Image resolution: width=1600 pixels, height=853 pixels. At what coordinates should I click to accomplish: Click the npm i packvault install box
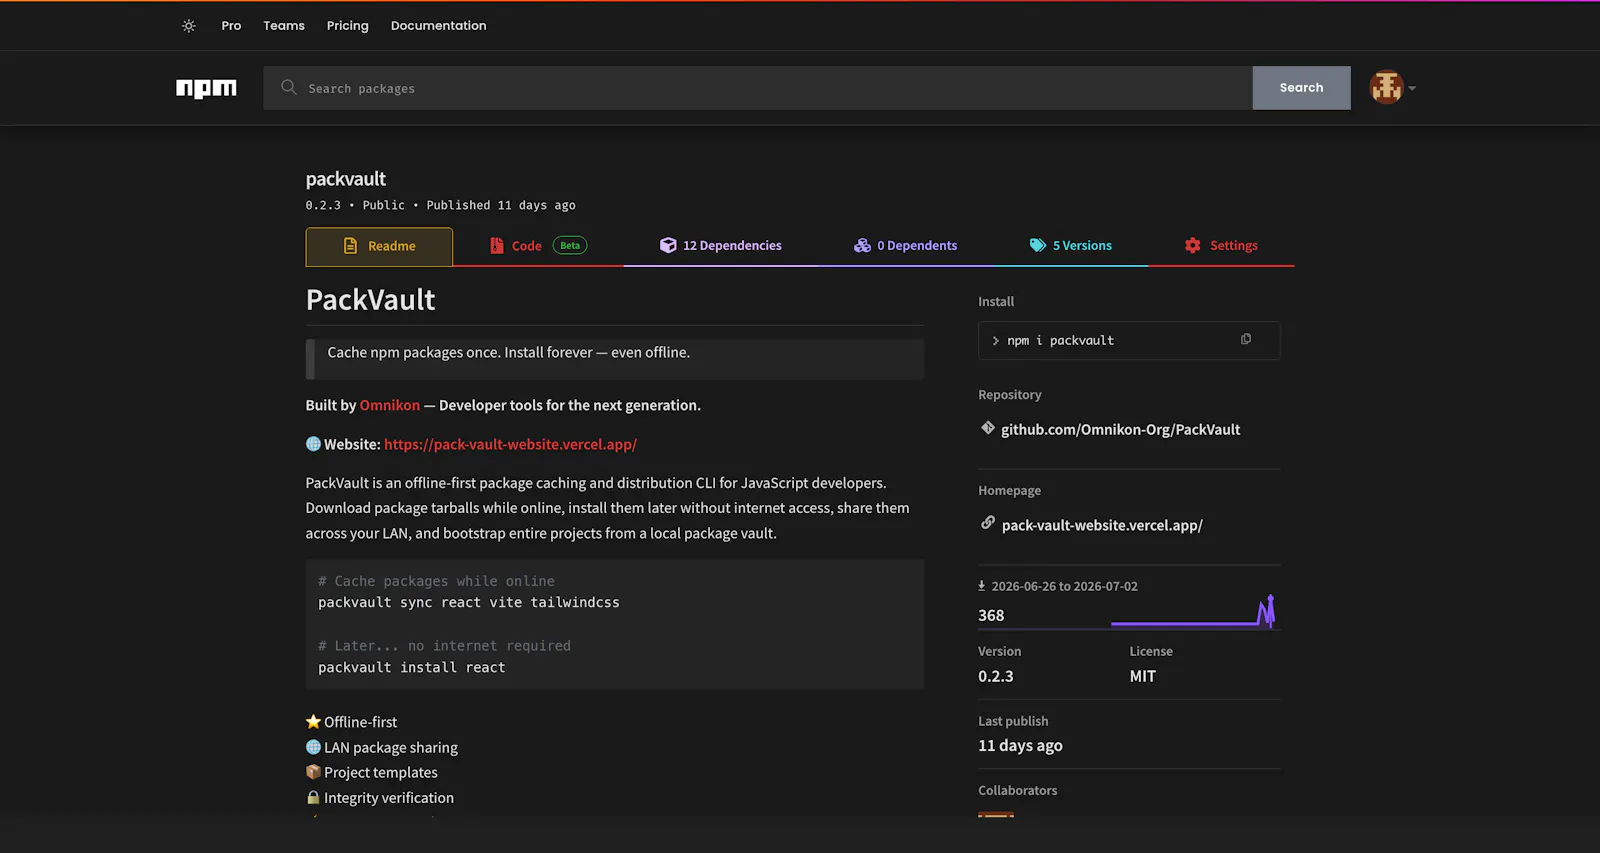pyautogui.click(x=1129, y=340)
